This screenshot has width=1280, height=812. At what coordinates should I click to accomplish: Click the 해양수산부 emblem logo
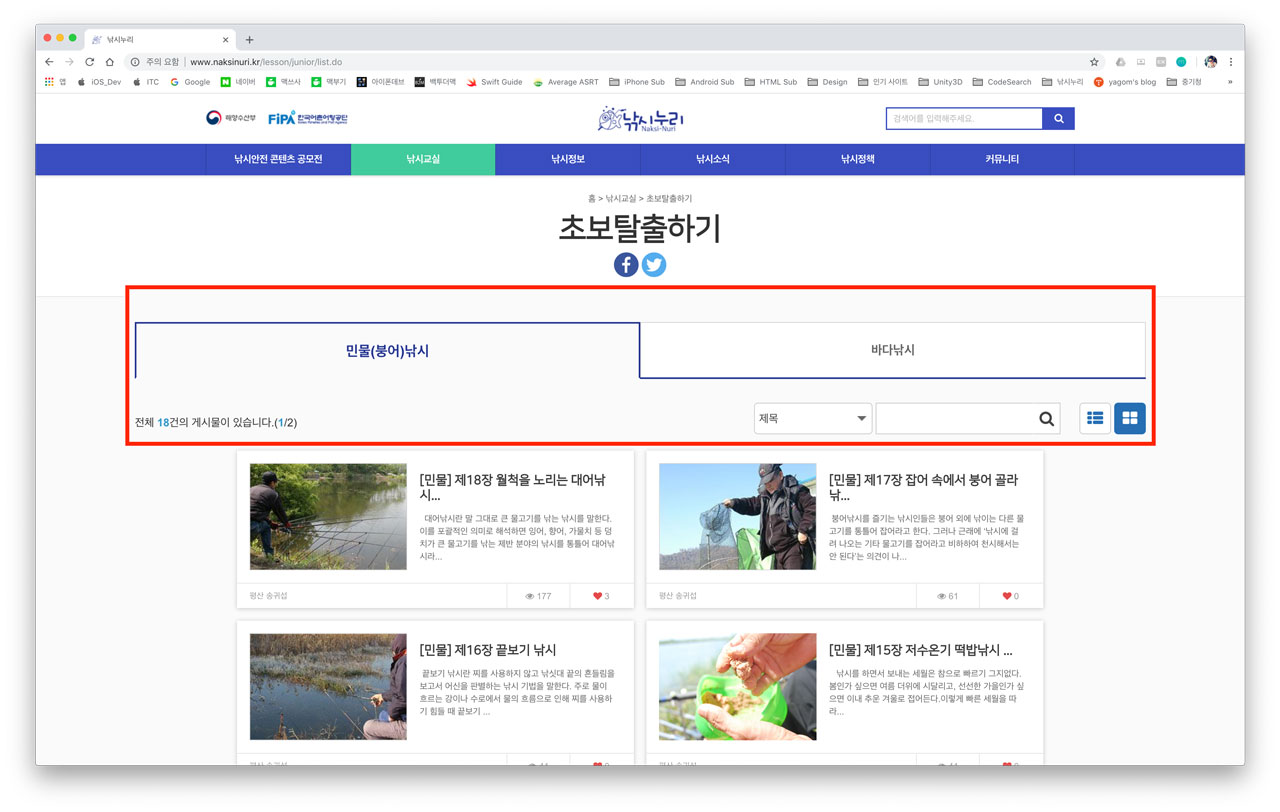(233, 117)
